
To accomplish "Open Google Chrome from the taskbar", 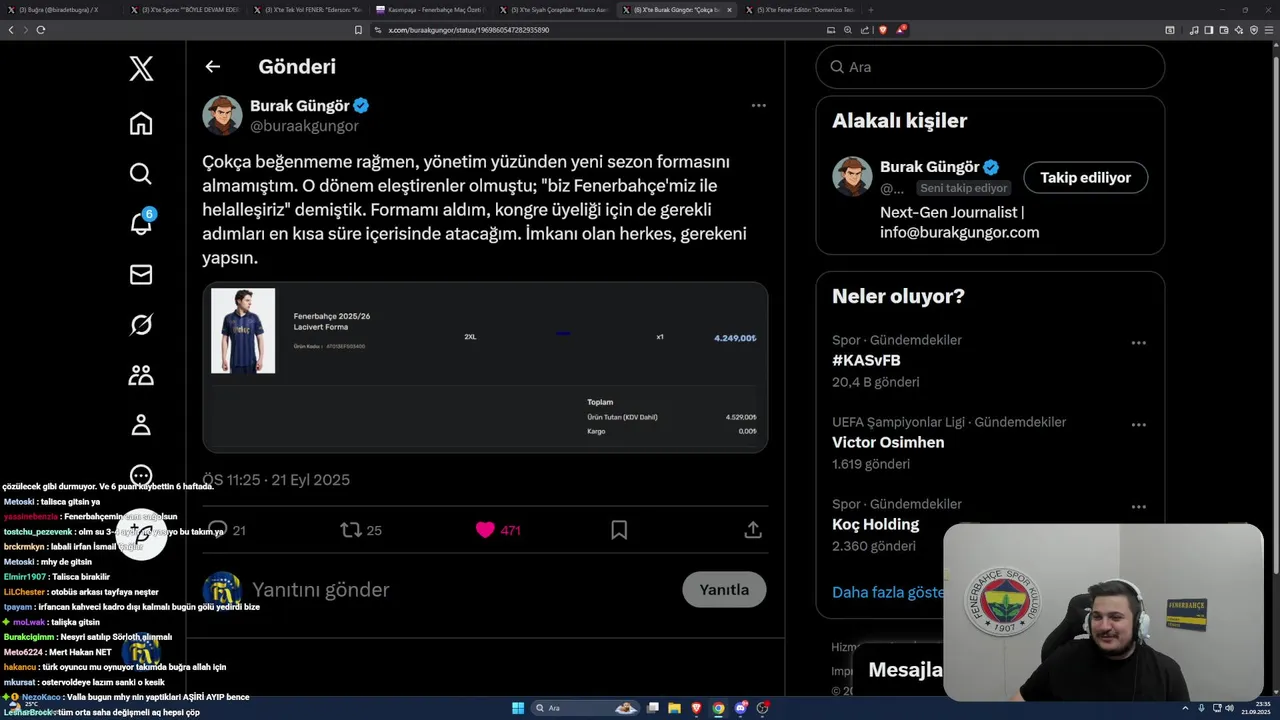I will (718, 708).
